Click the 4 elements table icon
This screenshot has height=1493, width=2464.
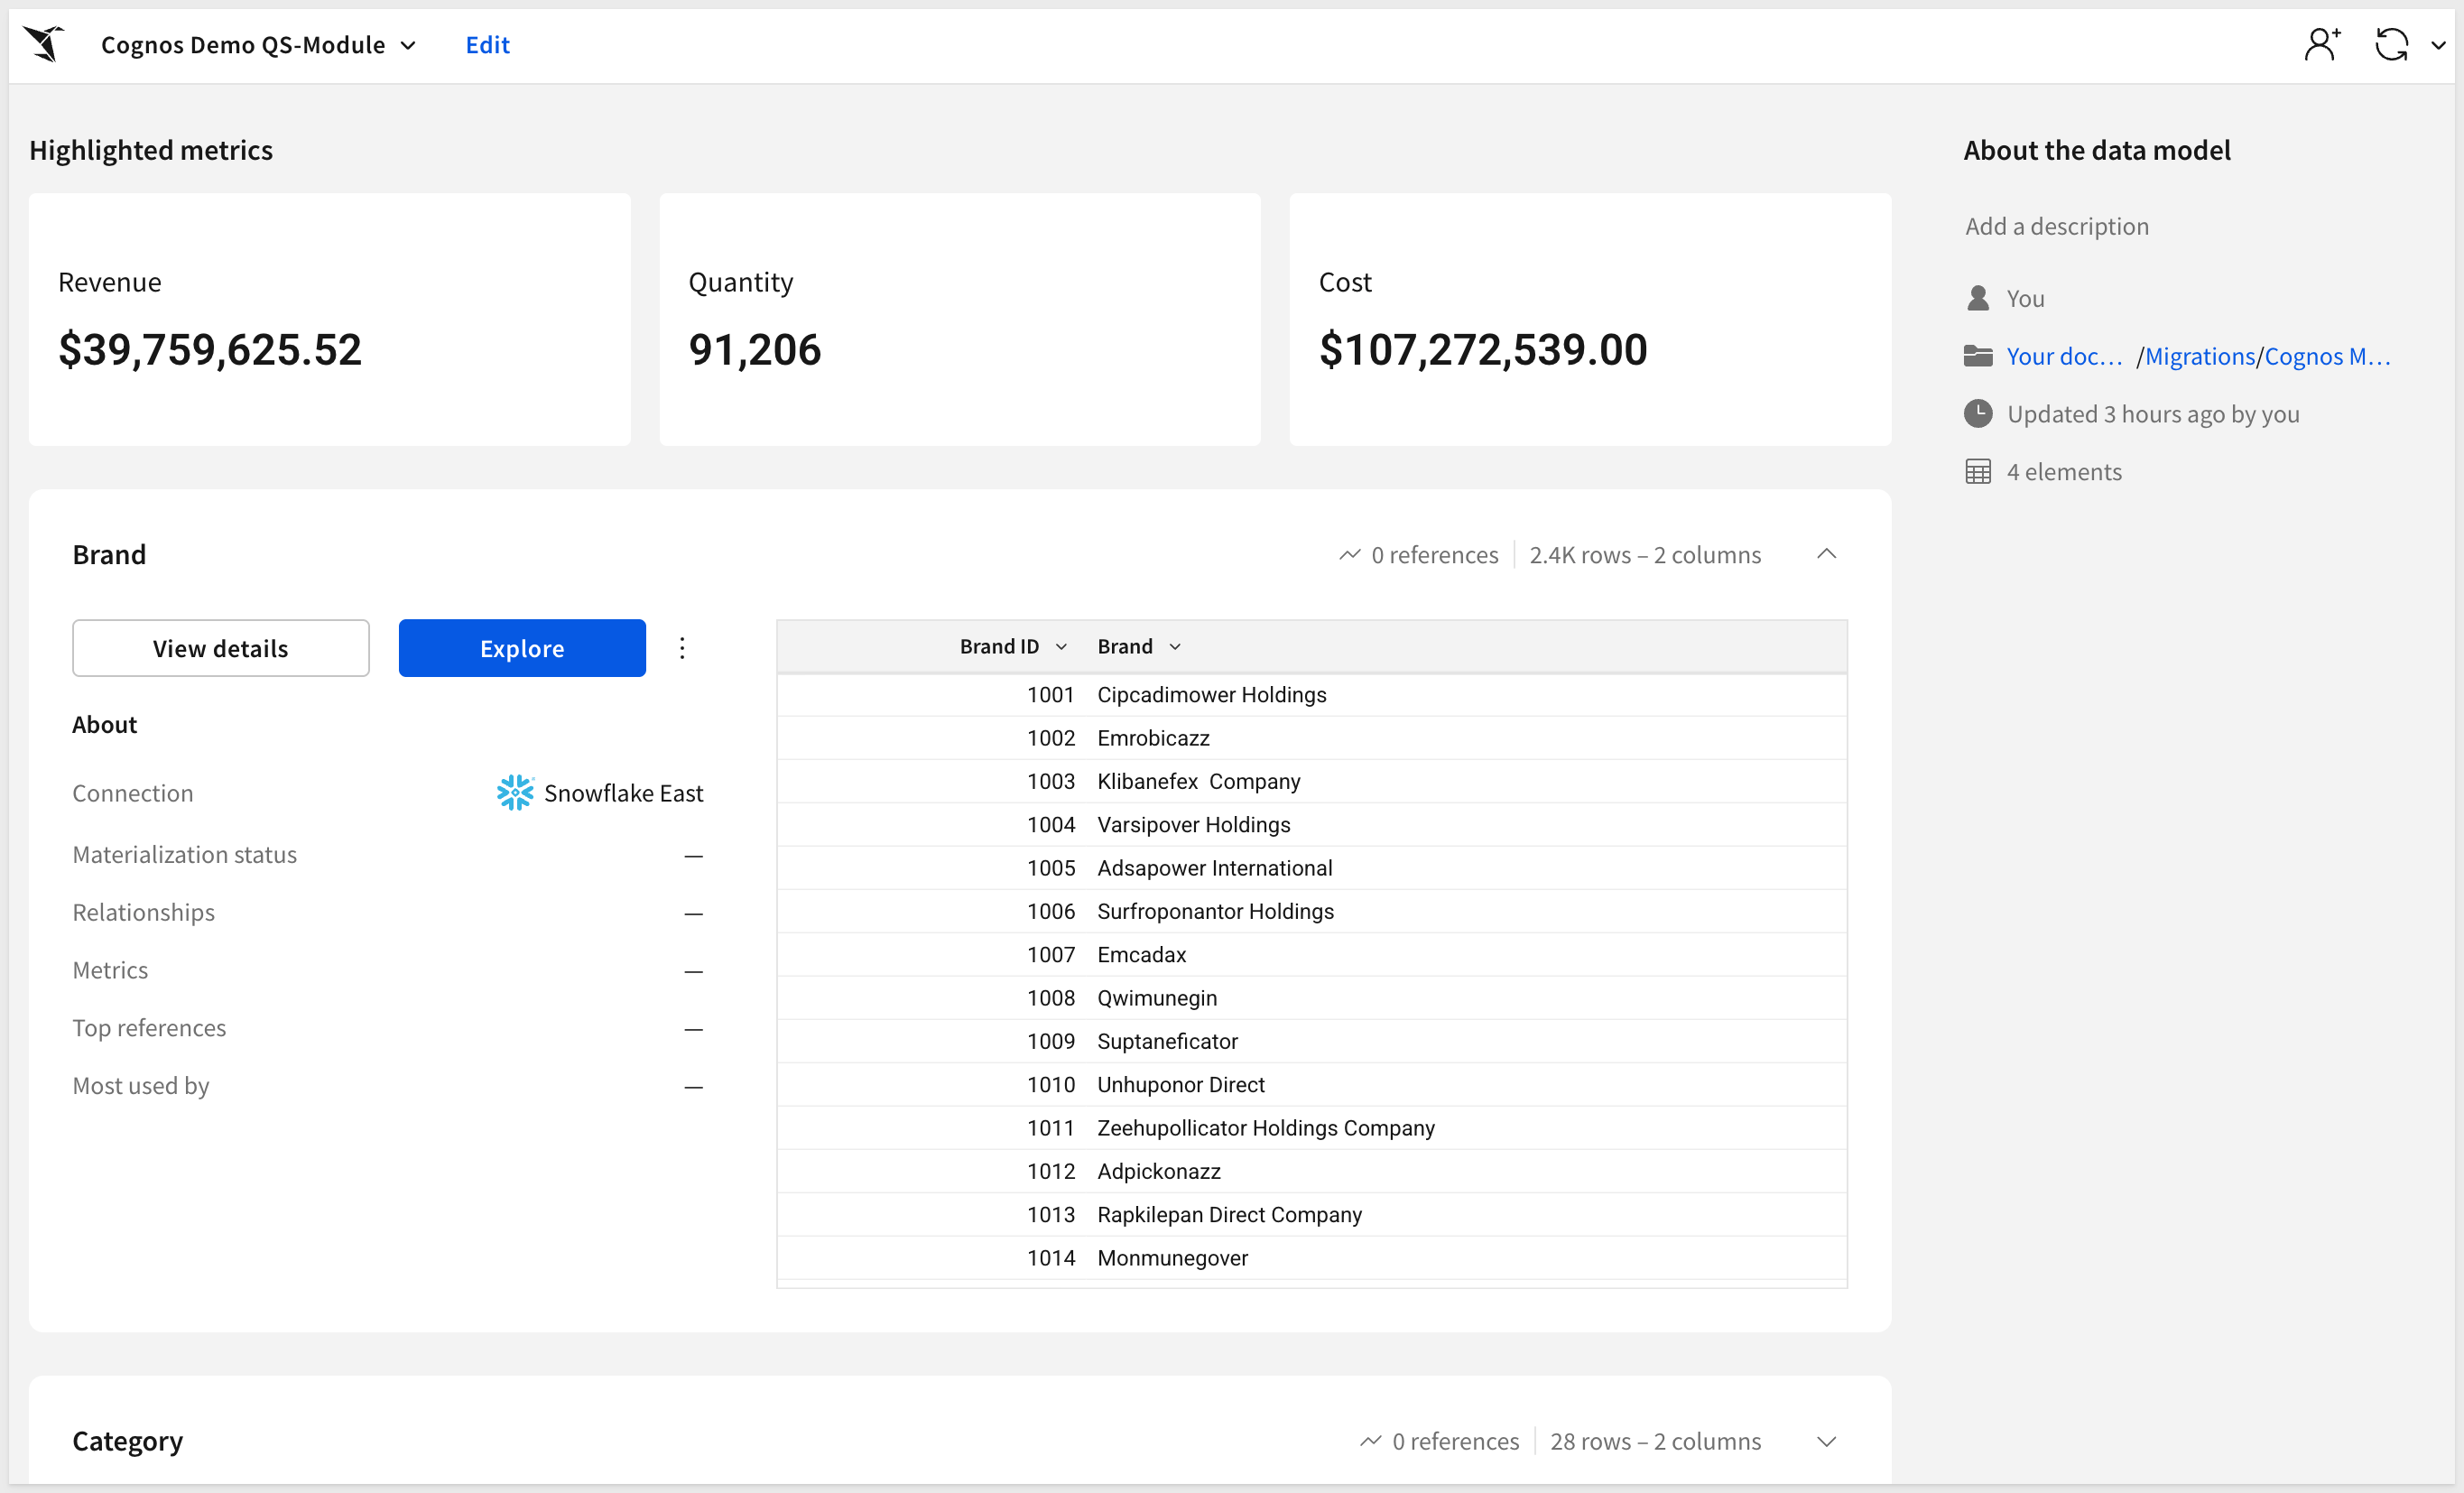1977,472
